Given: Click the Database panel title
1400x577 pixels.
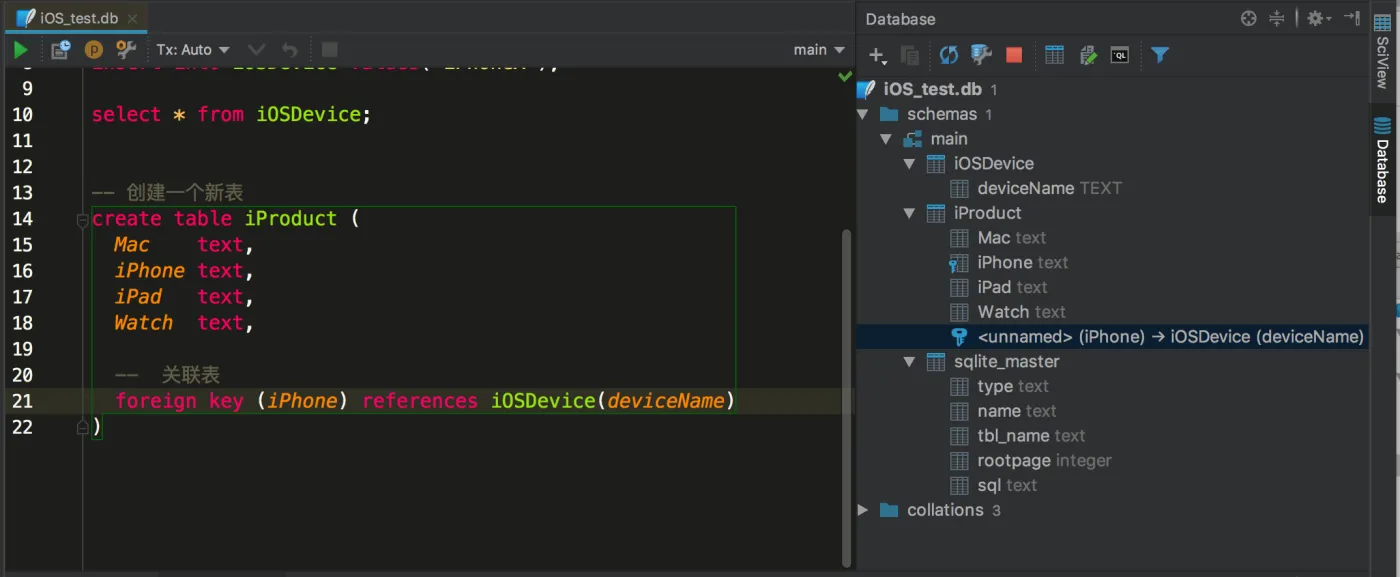Looking at the screenshot, I should point(900,19).
